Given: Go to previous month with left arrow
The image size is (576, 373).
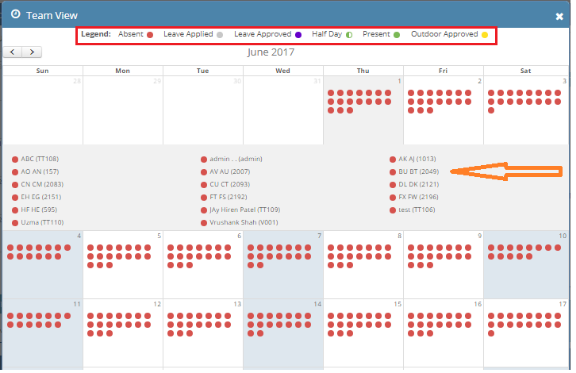Looking at the screenshot, I should (x=12, y=52).
